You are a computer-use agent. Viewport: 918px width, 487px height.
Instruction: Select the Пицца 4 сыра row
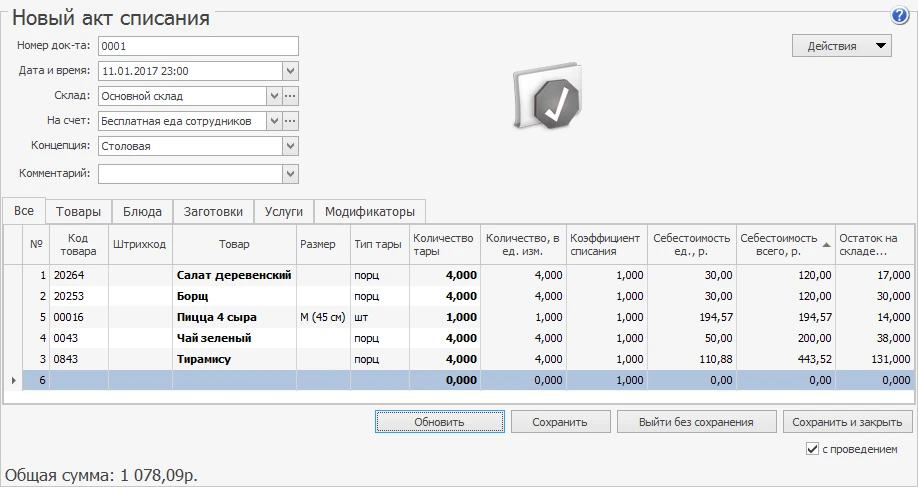(x=216, y=317)
